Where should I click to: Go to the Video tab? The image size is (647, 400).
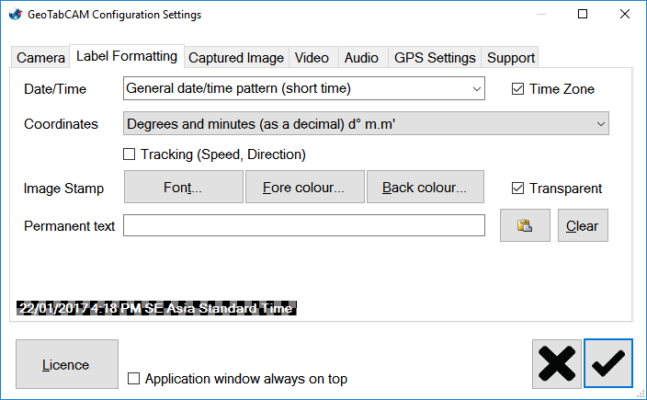312,58
